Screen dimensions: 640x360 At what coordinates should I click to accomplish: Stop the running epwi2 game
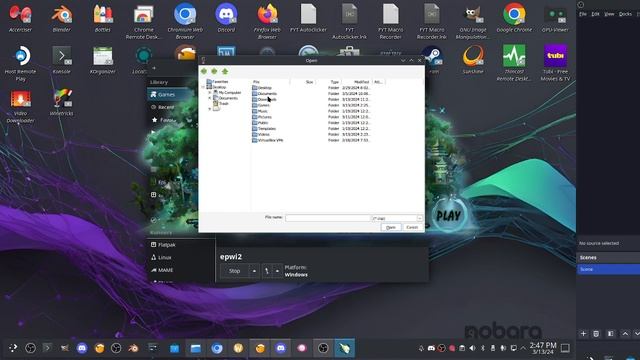(x=234, y=271)
